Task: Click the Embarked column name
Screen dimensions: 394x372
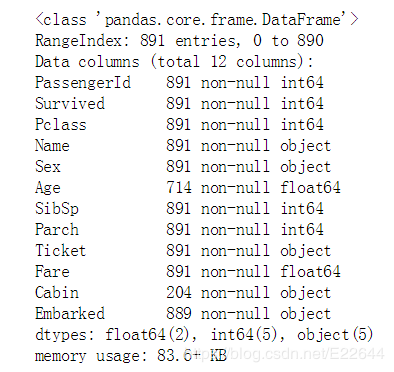Action: pos(70,313)
